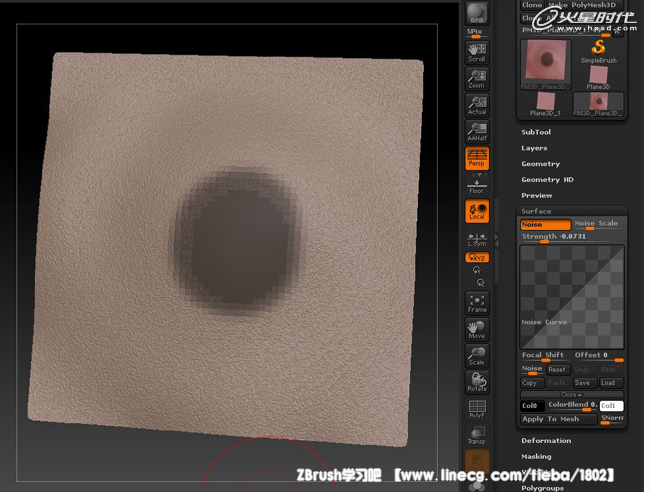
Task: Adjust Noise slider beside Reset
Action: pos(532,370)
